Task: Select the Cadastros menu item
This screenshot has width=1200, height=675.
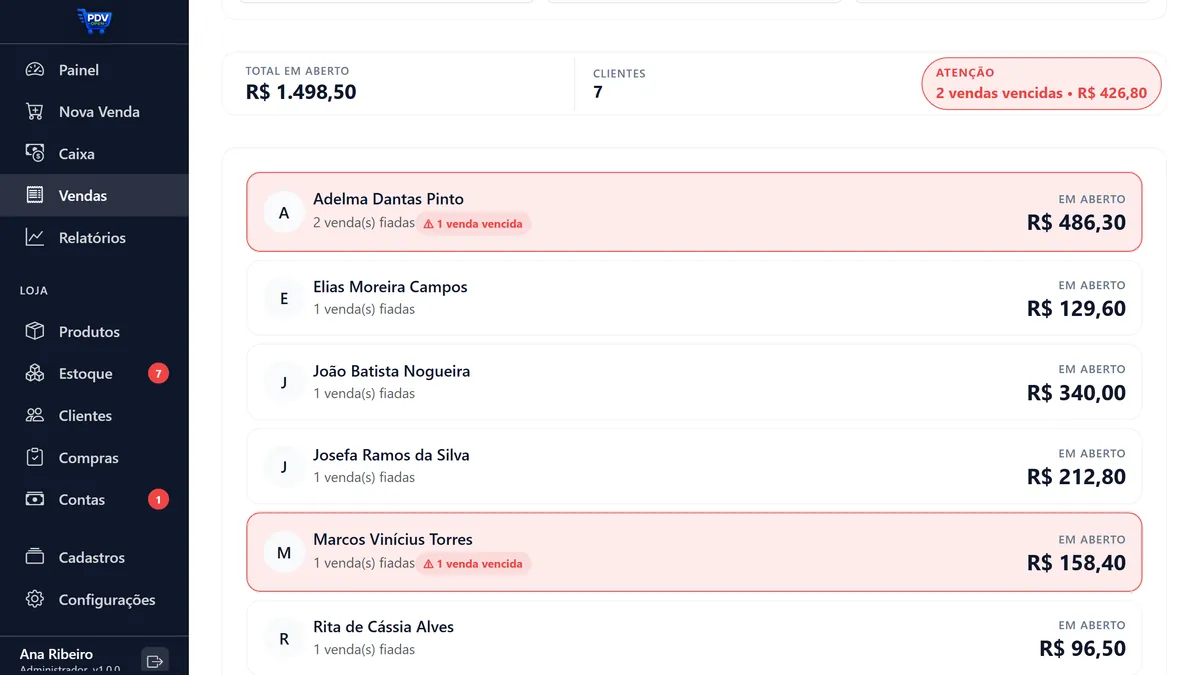Action: coord(94,558)
